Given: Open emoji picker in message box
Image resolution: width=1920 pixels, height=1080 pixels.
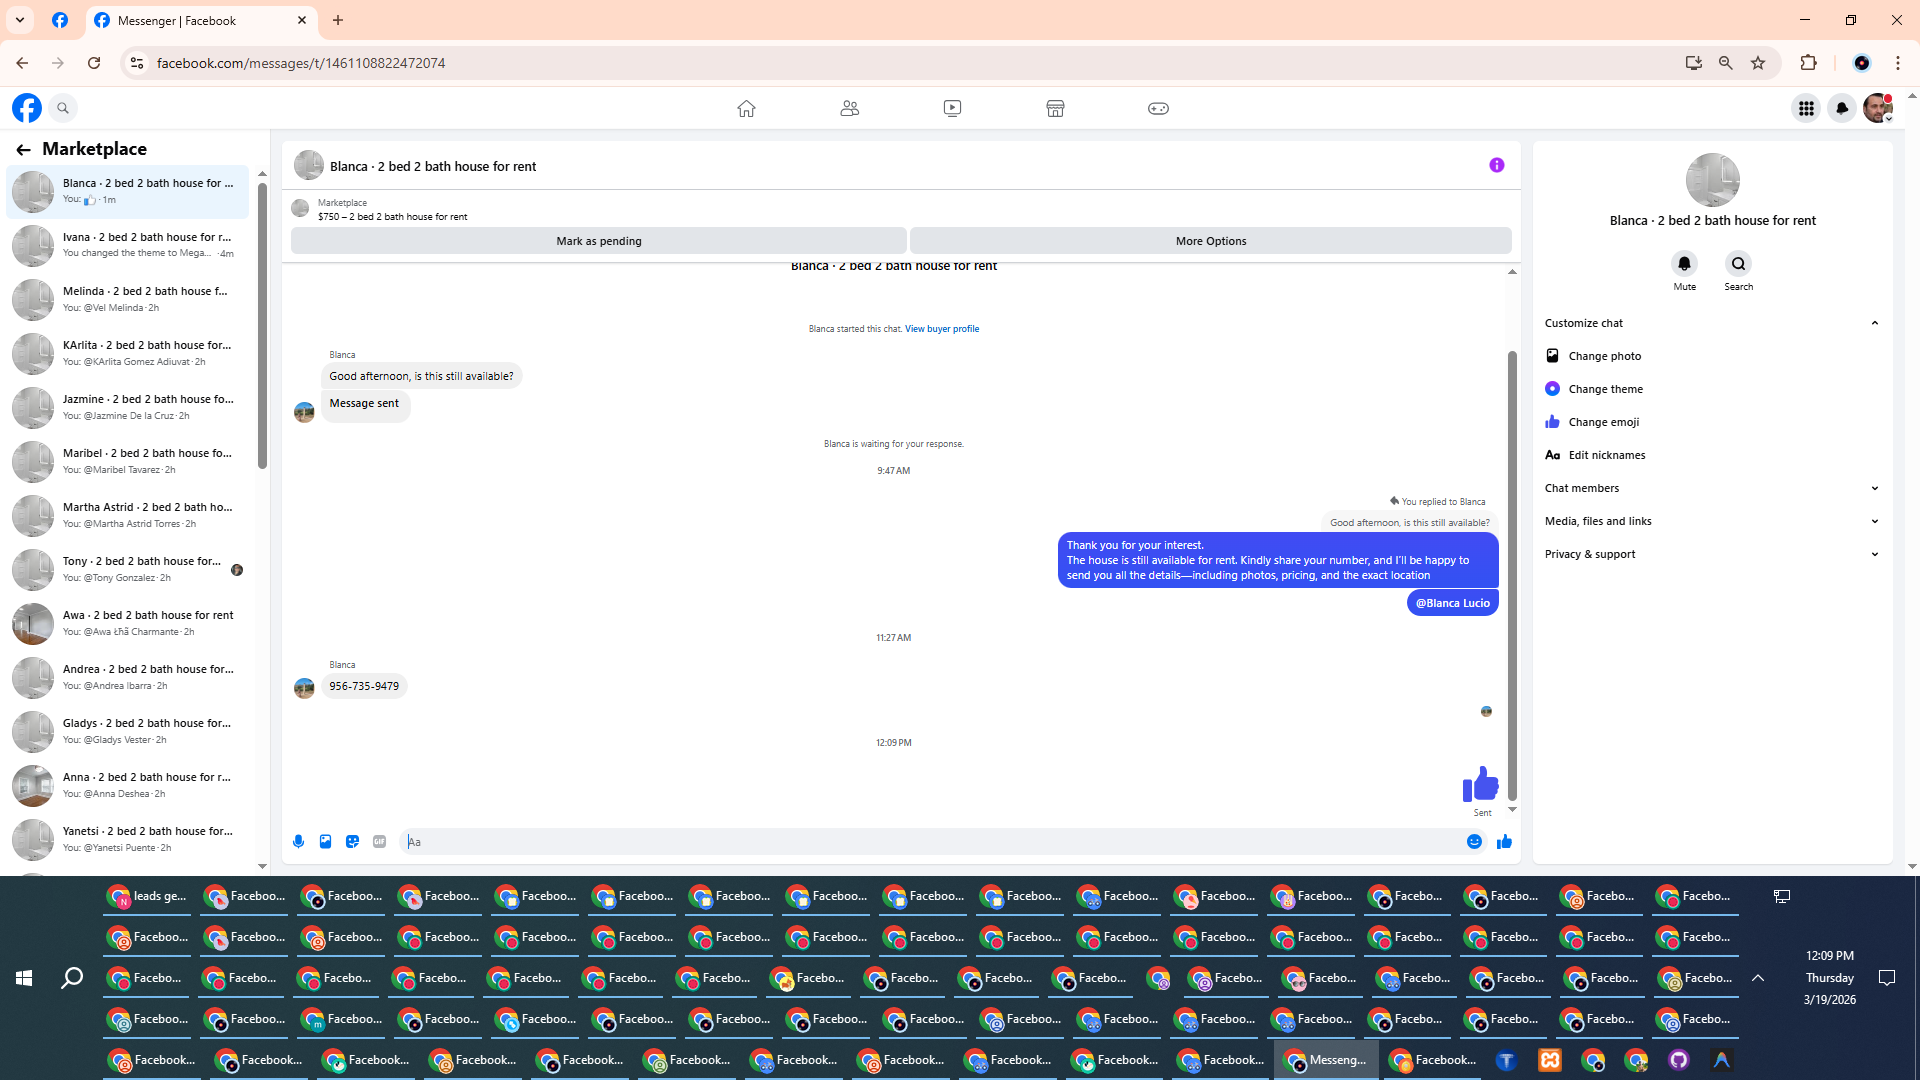Looking at the screenshot, I should click(x=1474, y=842).
